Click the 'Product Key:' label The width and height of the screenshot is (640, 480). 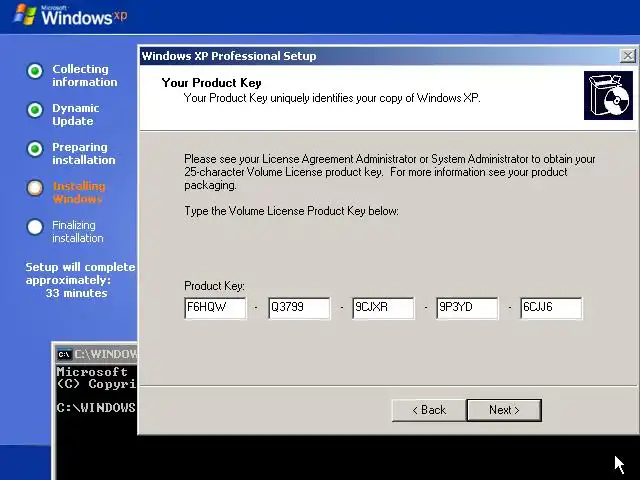(x=214, y=286)
